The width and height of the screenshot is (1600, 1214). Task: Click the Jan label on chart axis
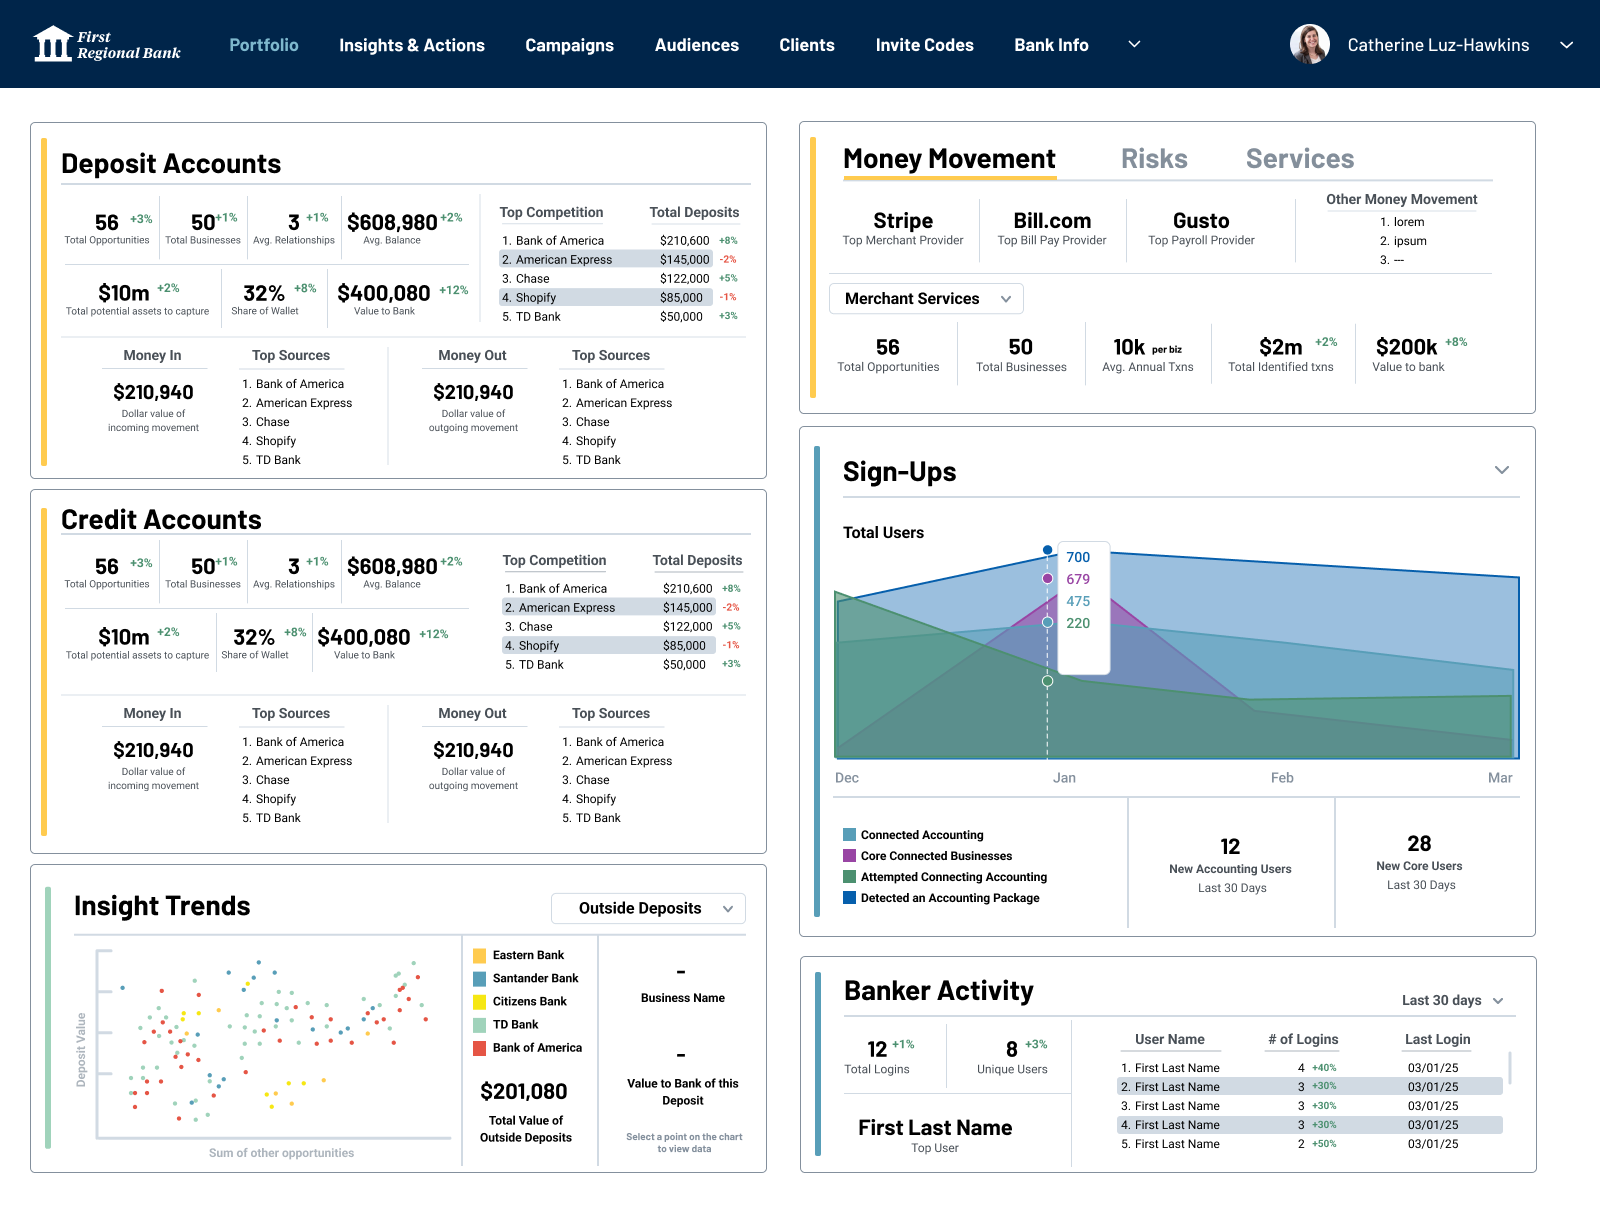[x=1064, y=778]
